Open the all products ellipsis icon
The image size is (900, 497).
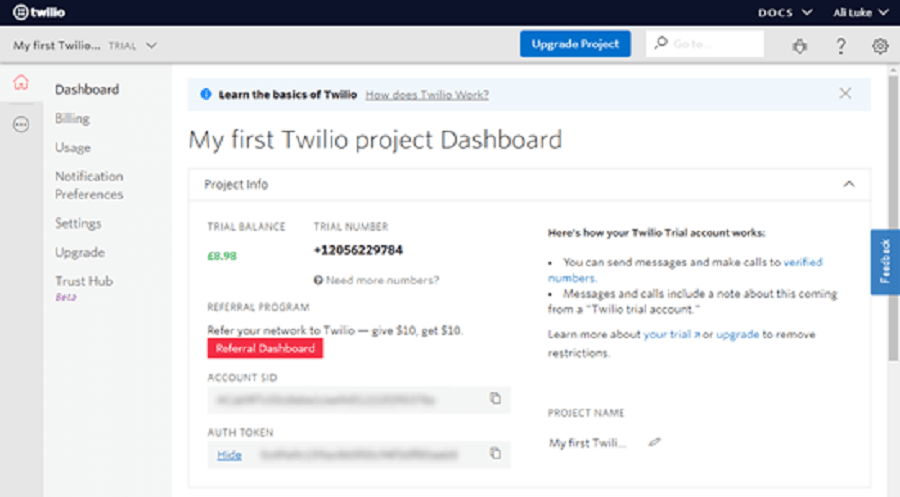click(x=21, y=124)
